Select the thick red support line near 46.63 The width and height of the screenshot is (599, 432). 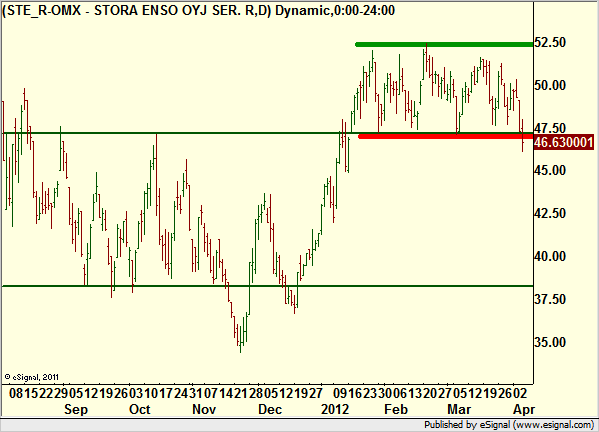[445, 136]
